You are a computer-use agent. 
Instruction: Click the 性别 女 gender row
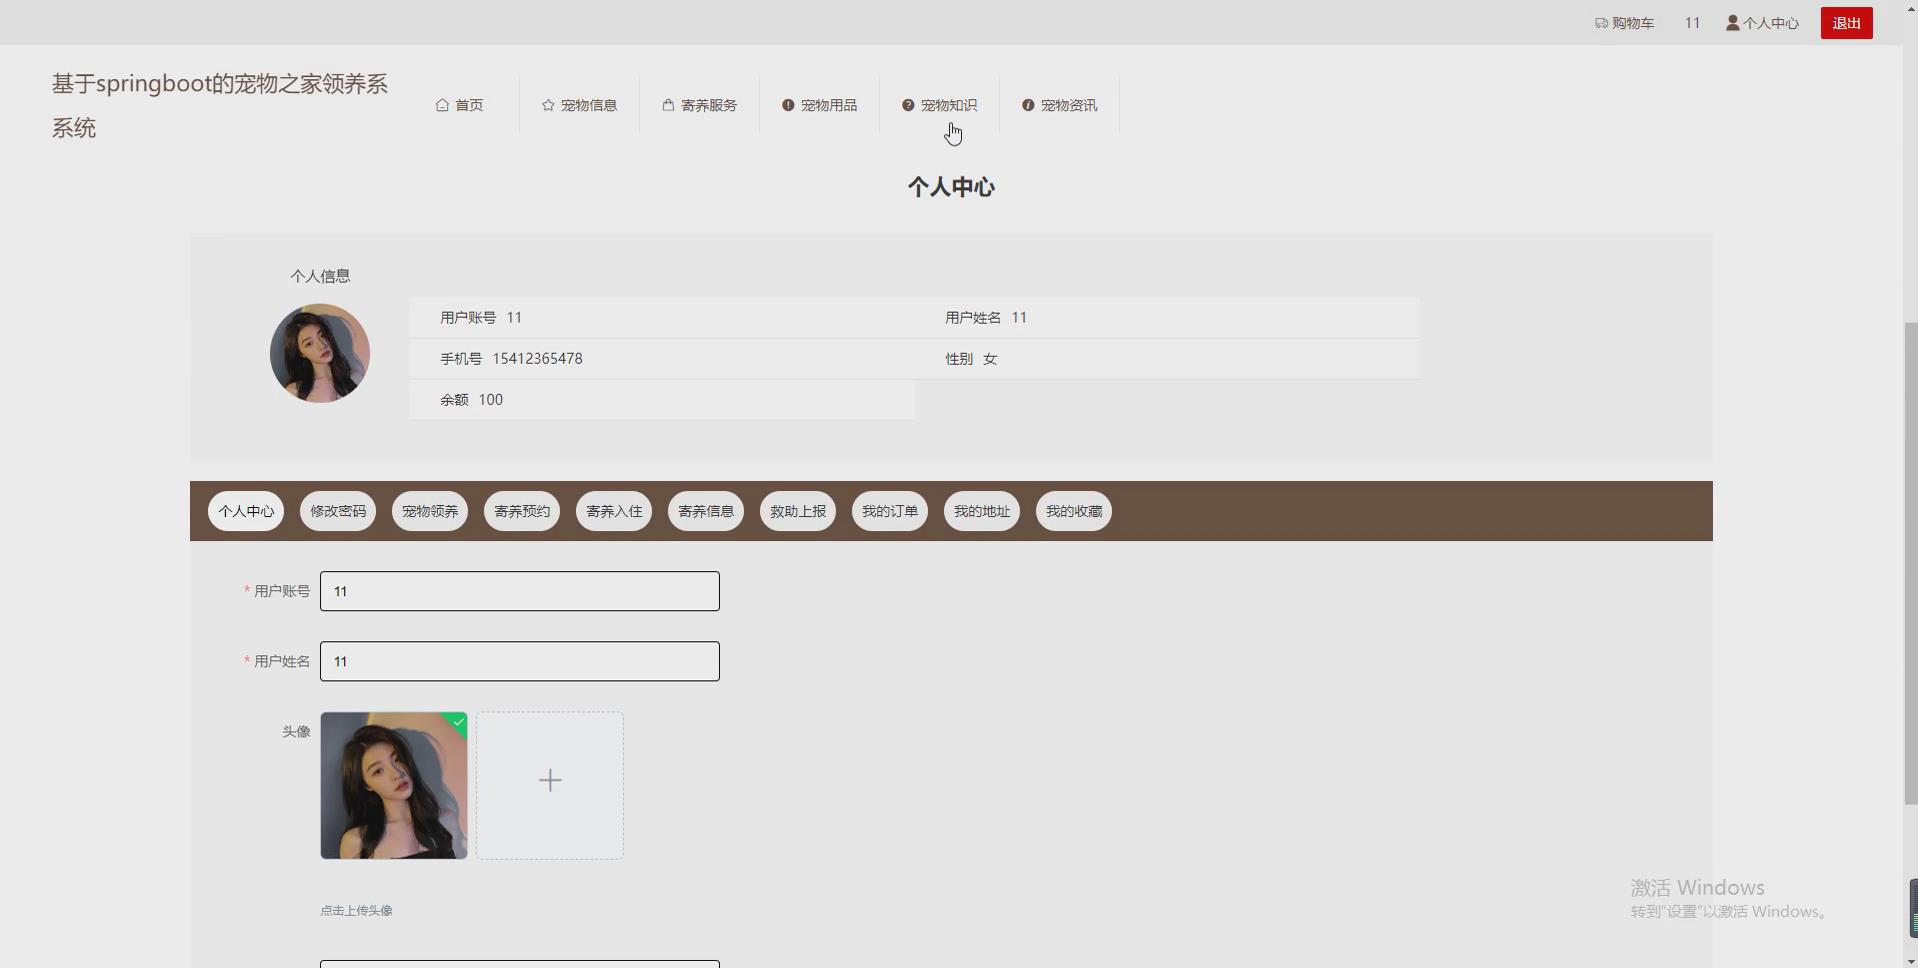(1167, 358)
